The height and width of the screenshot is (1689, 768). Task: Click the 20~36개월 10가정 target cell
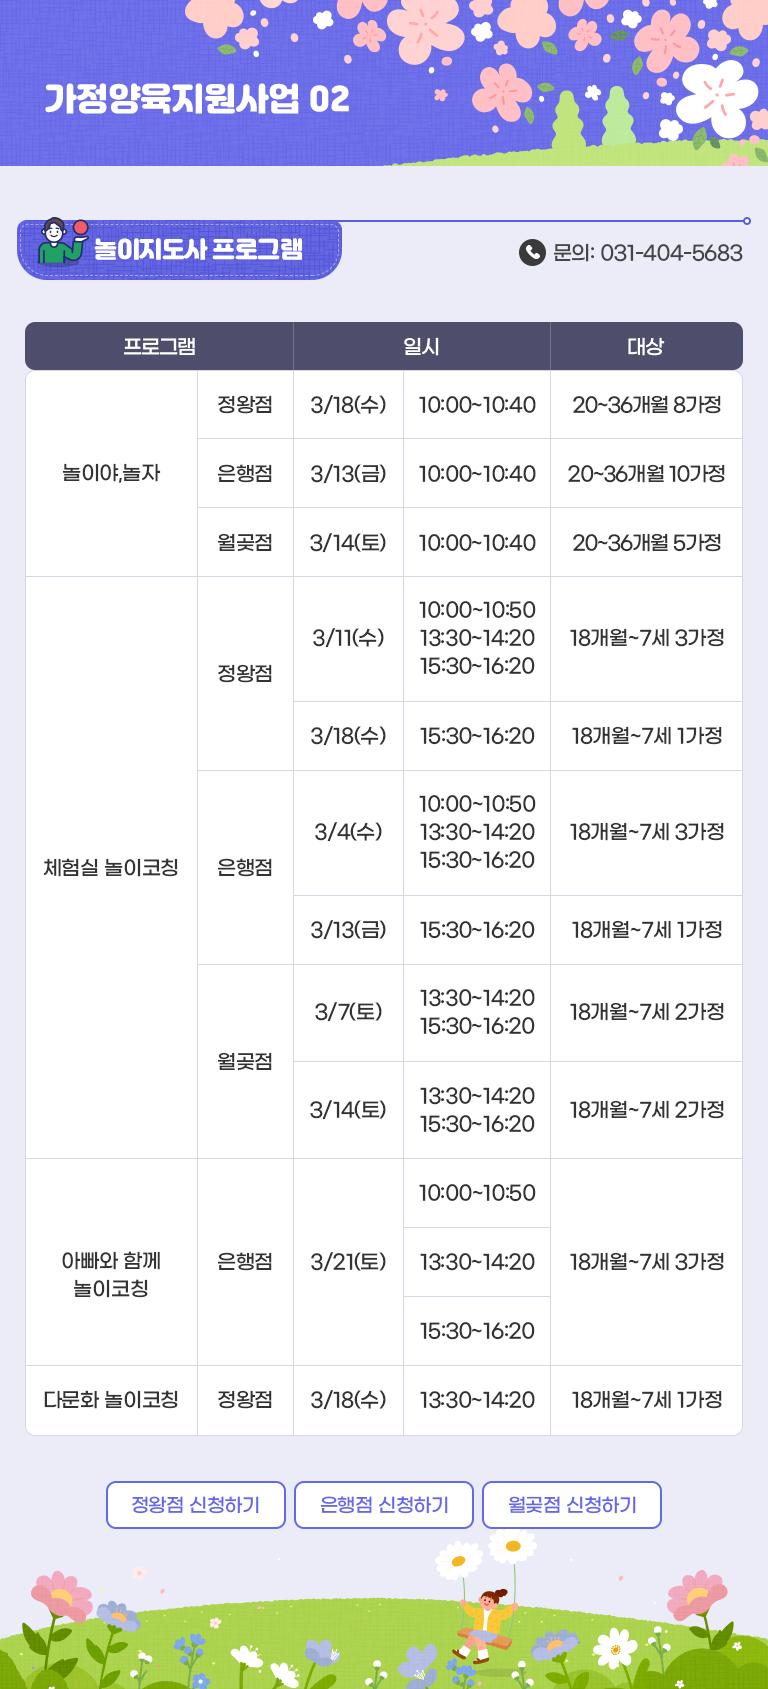point(646,473)
